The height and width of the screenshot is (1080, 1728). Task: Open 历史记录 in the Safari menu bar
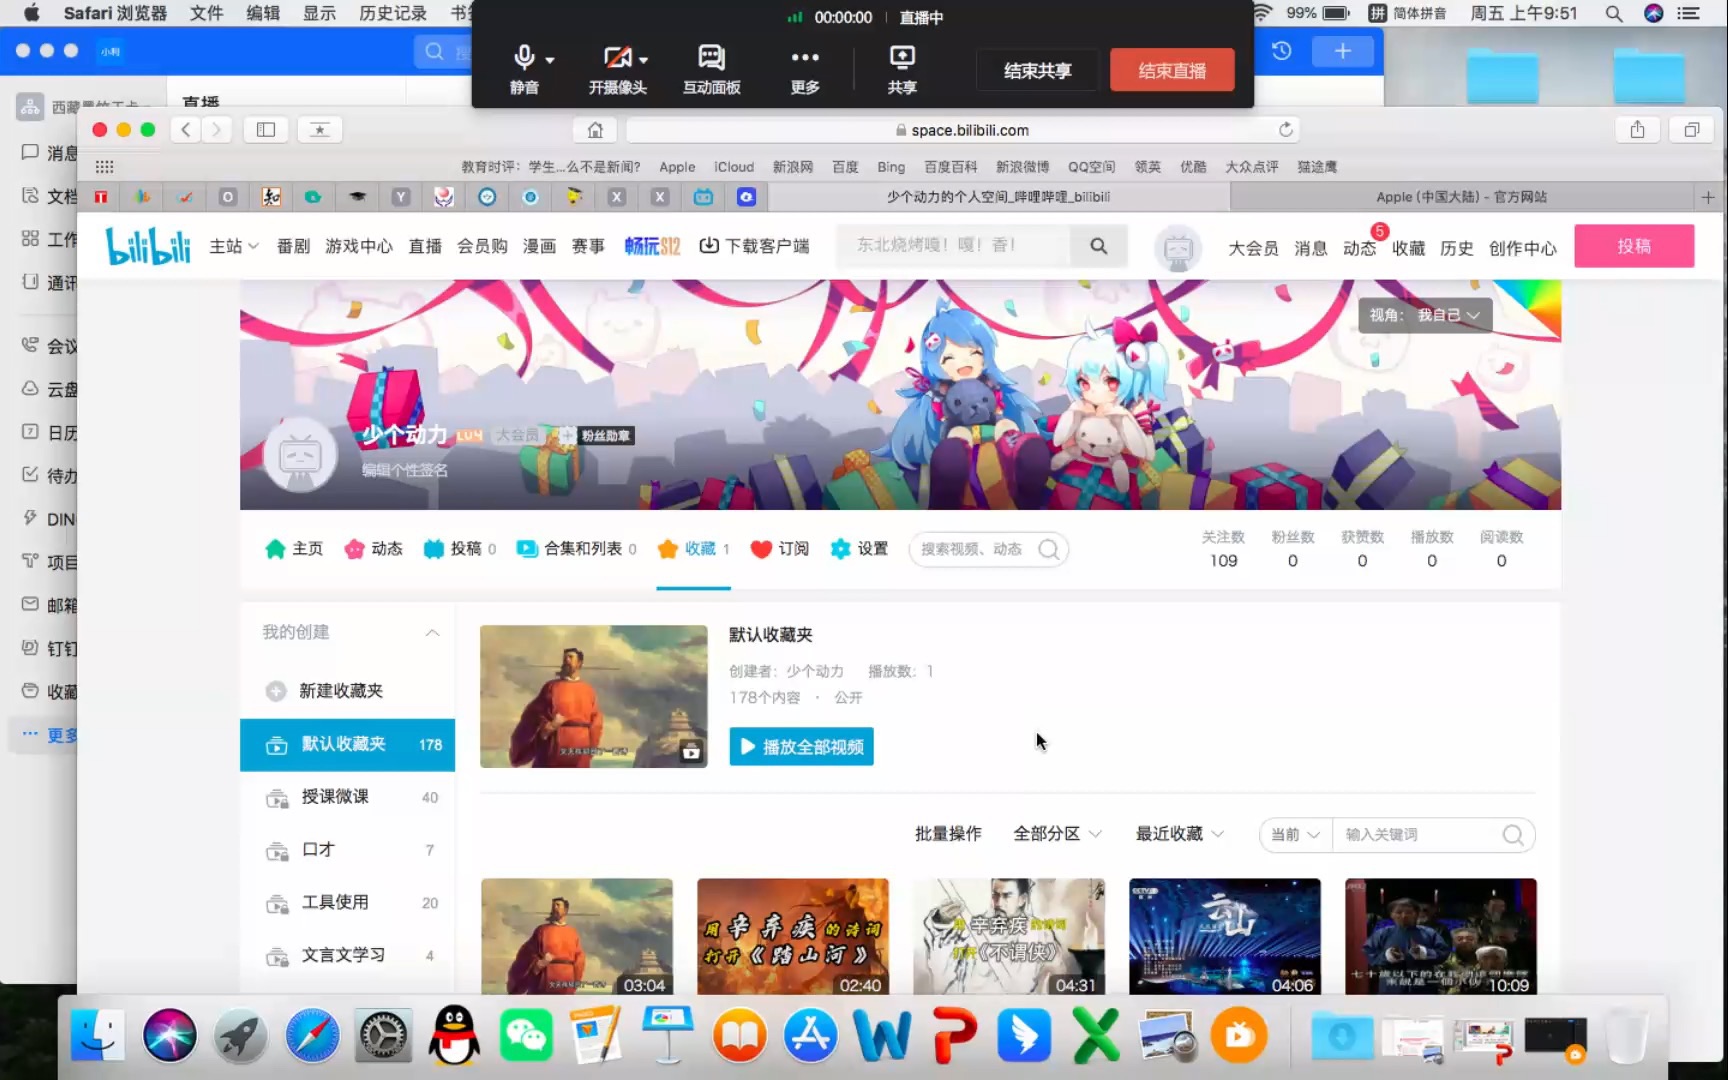point(393,13)
